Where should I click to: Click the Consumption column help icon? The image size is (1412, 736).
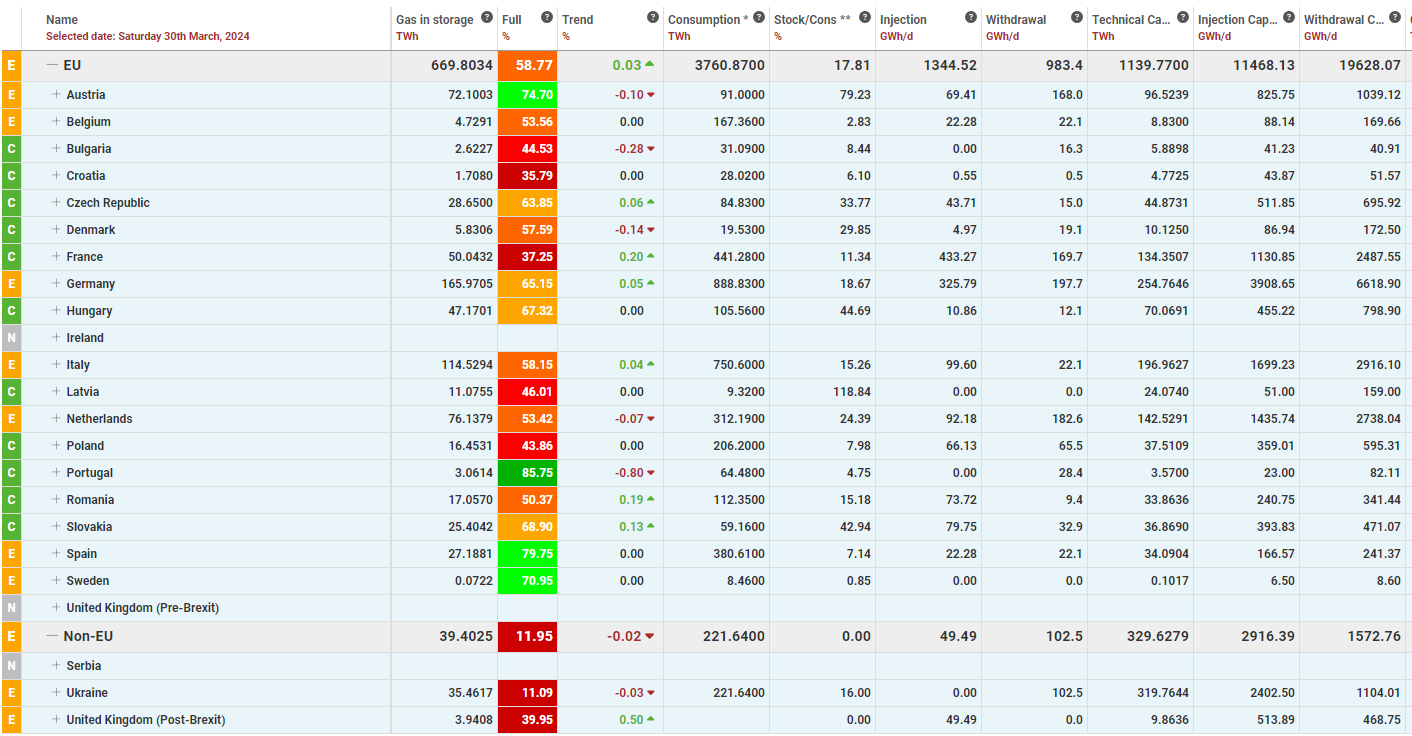(759, 17)
